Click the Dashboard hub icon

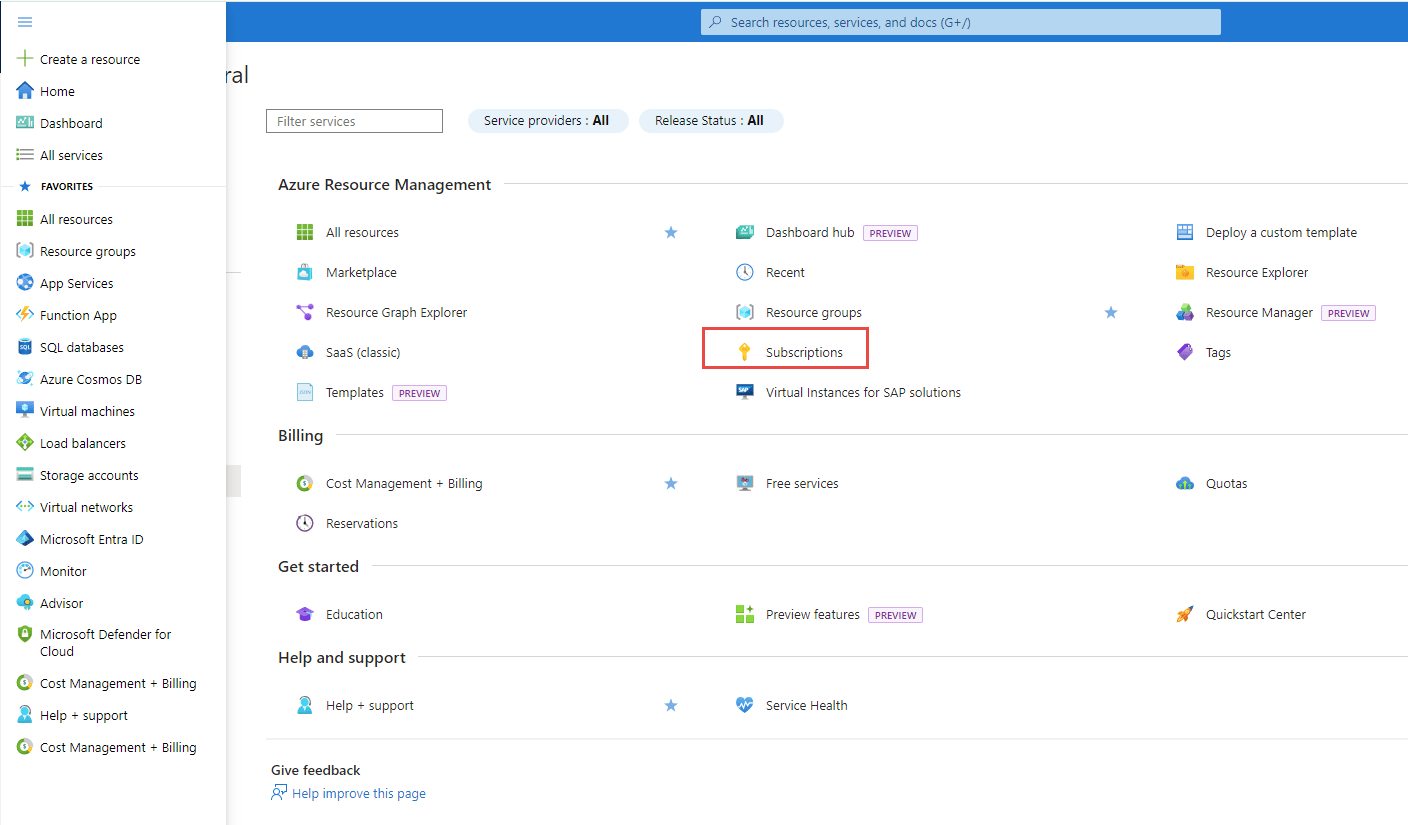click(745, 232)
